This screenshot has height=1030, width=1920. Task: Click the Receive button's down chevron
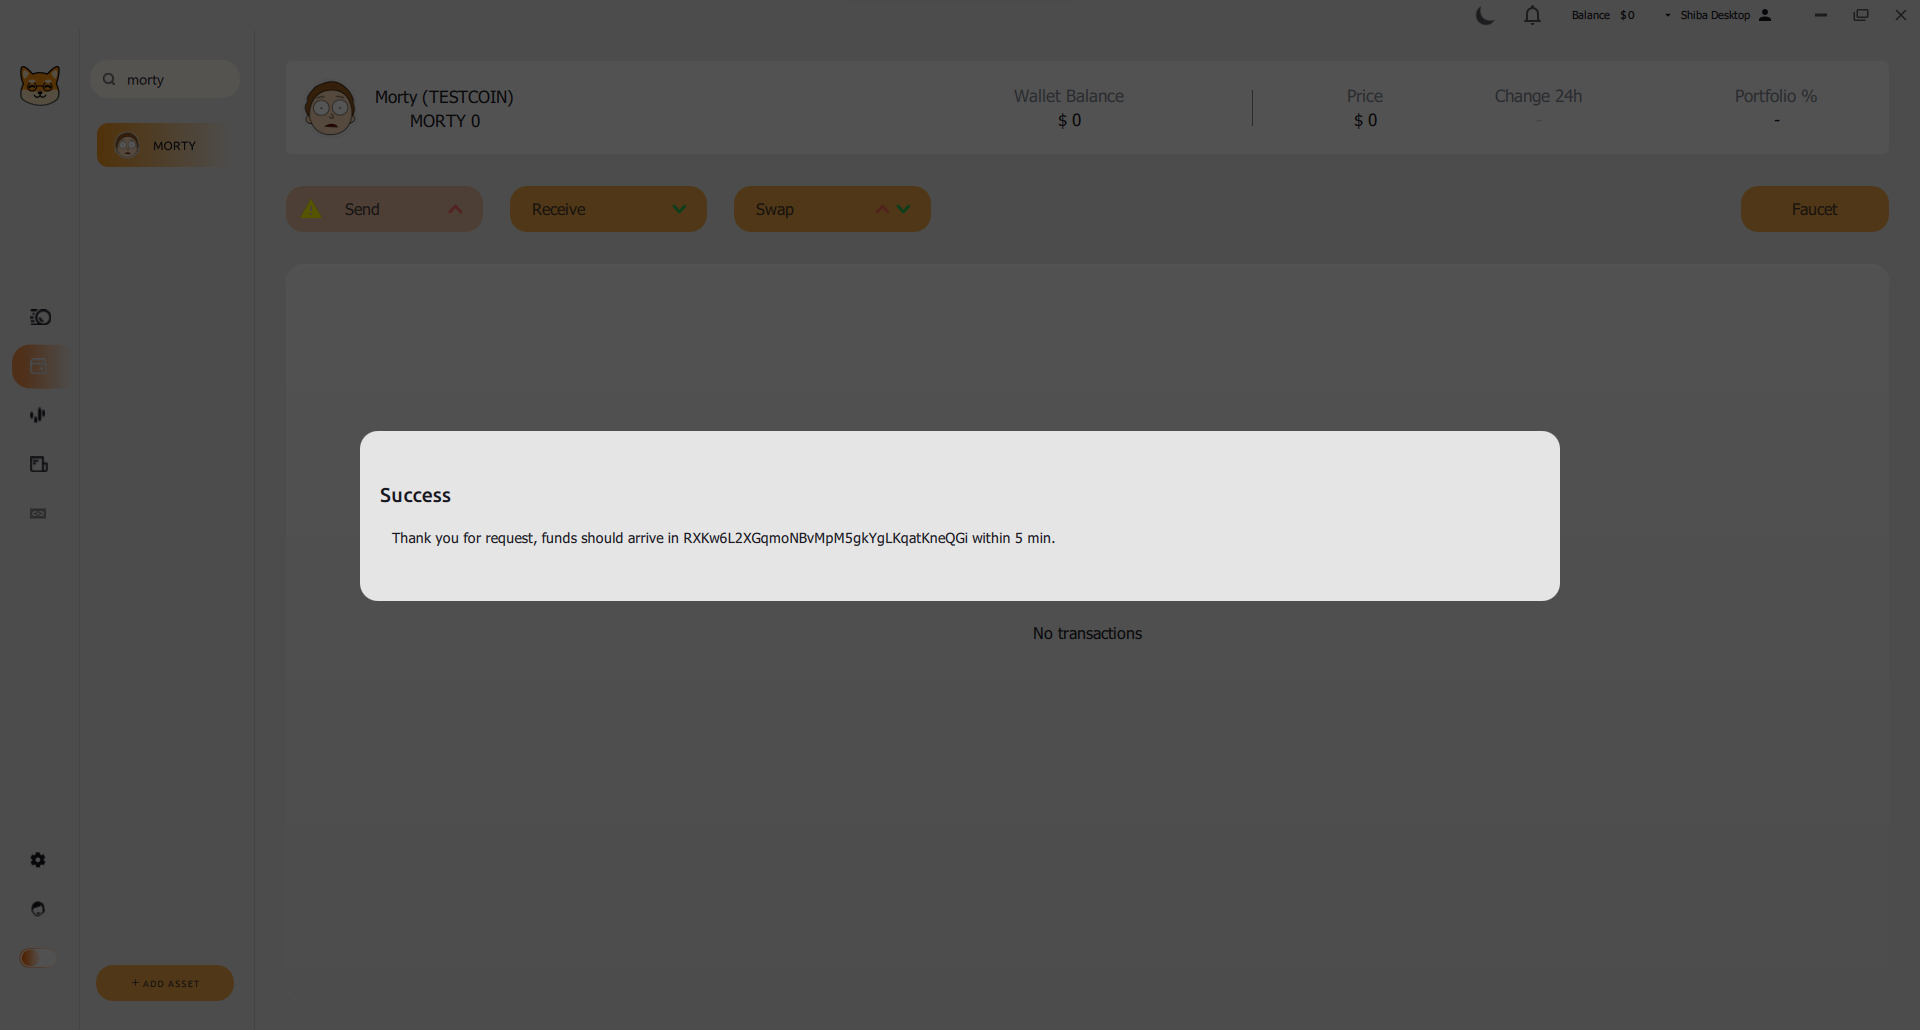(x=679, y=209)
